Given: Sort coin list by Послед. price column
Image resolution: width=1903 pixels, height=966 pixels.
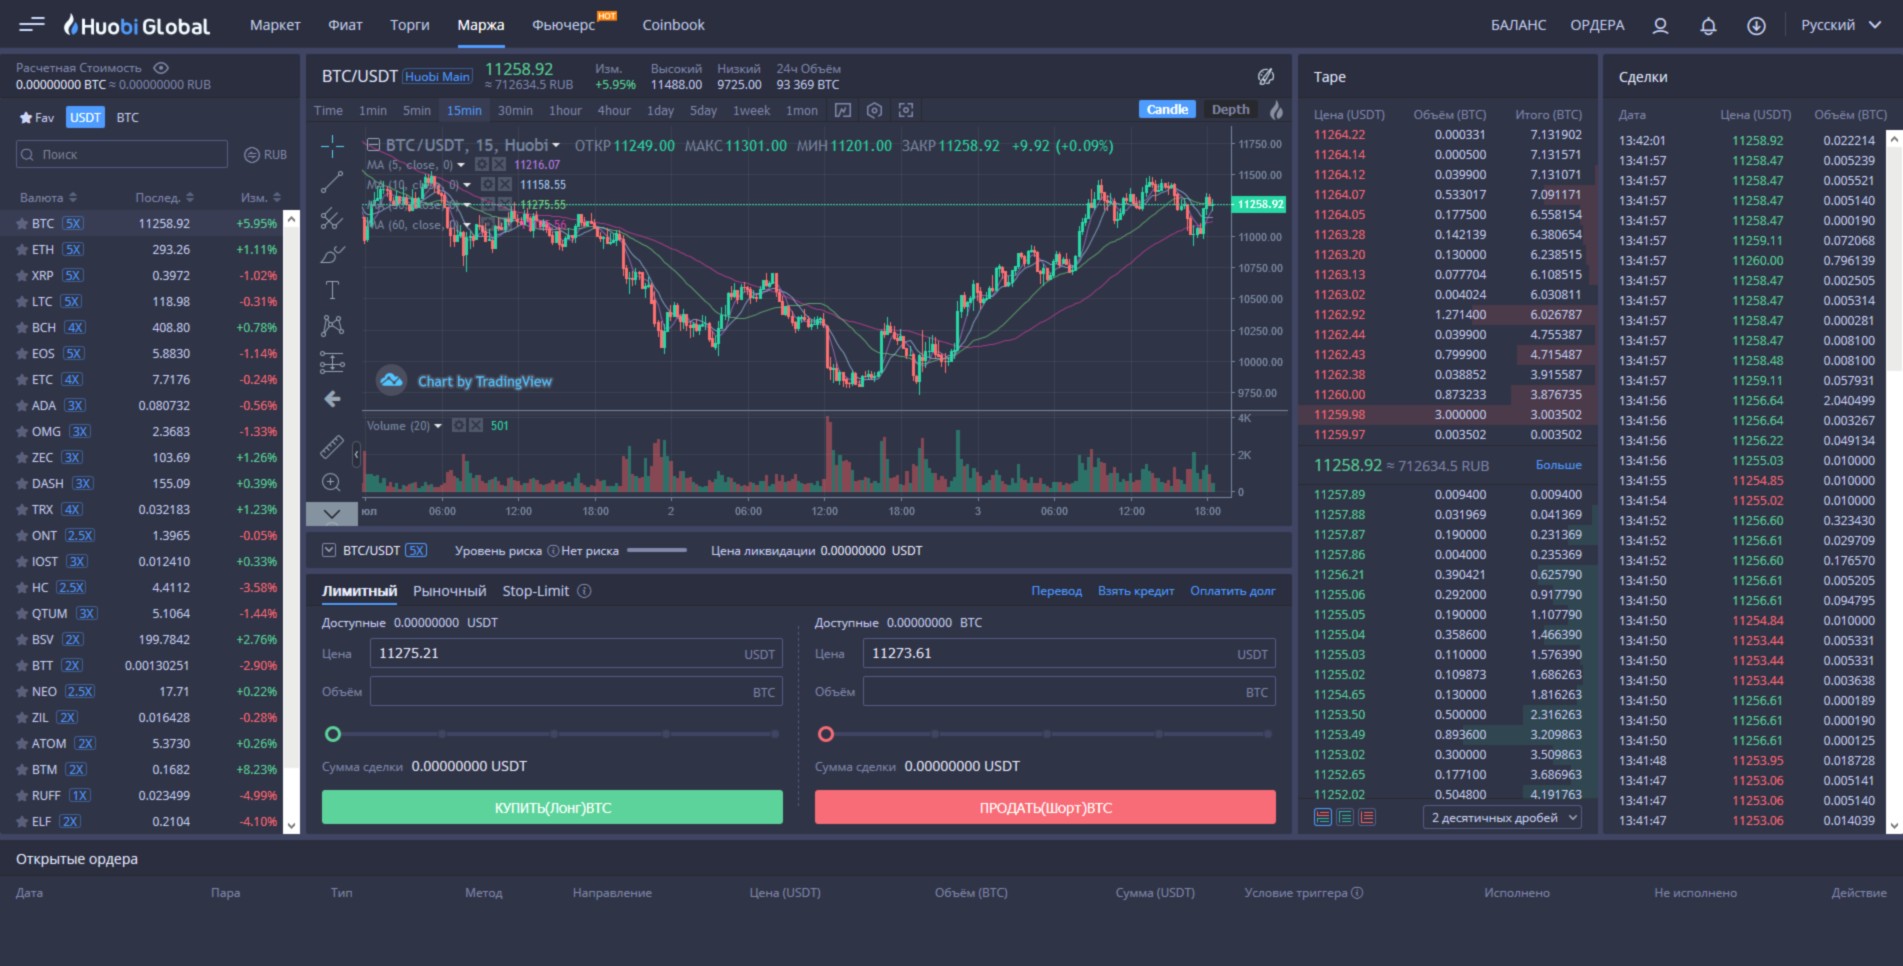Looking at the screenshot, I should [165, 198].
